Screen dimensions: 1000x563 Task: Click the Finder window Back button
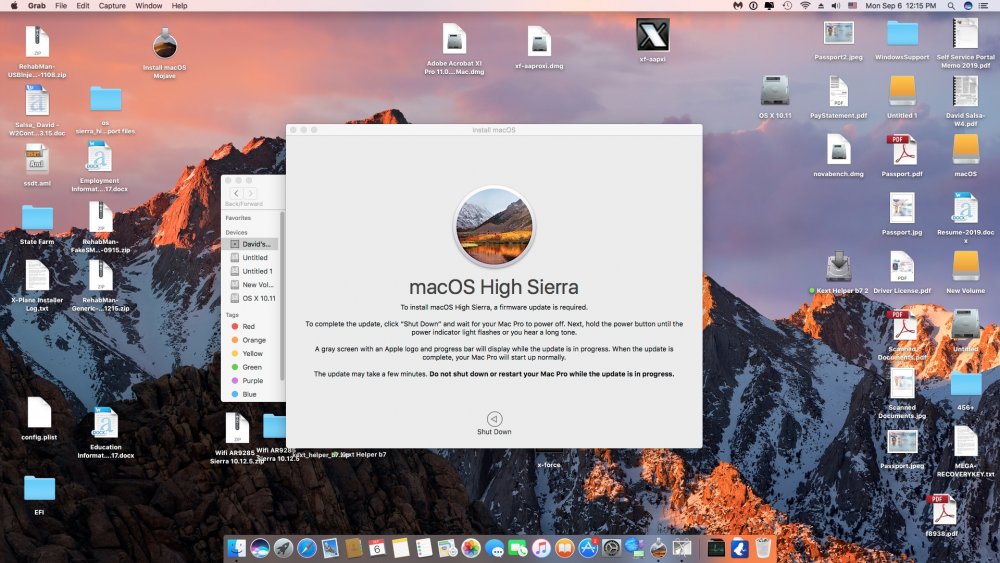(236, 193)
